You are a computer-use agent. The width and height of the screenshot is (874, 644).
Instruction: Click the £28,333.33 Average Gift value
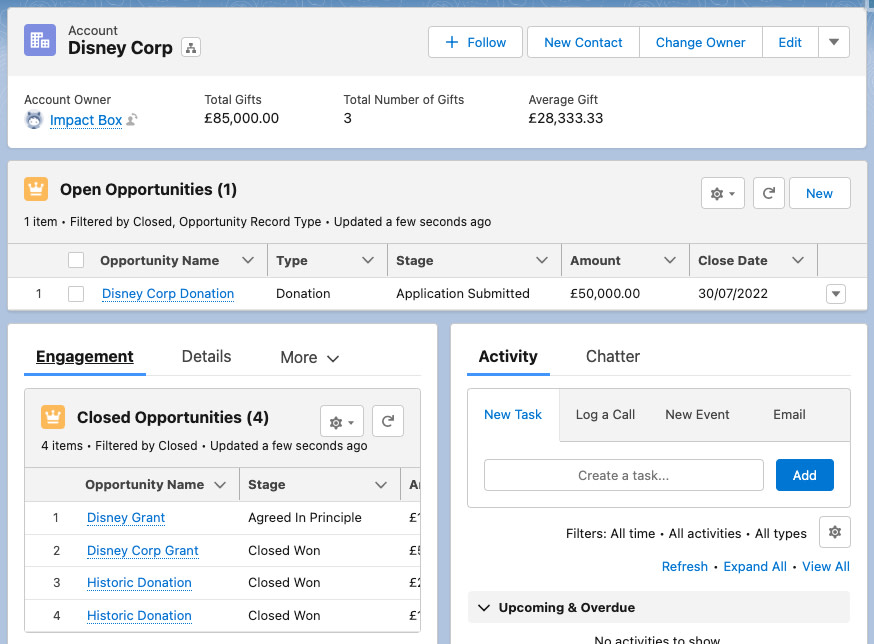pyautogui.click(x=566, y=118)
